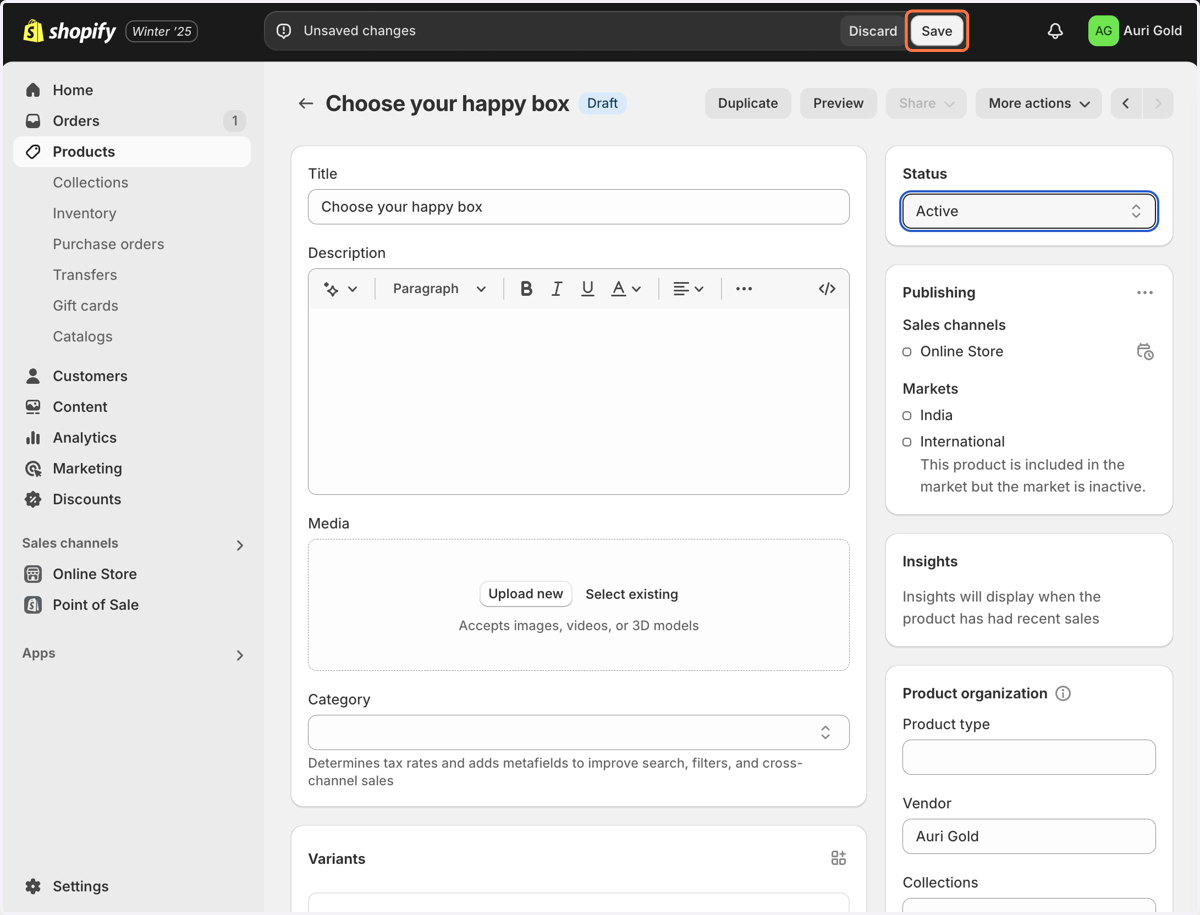Viewport: 1200px width, 915px height.
Task: Click the Draft status badge
Action: pyautogui.click(x=603, y=103)
